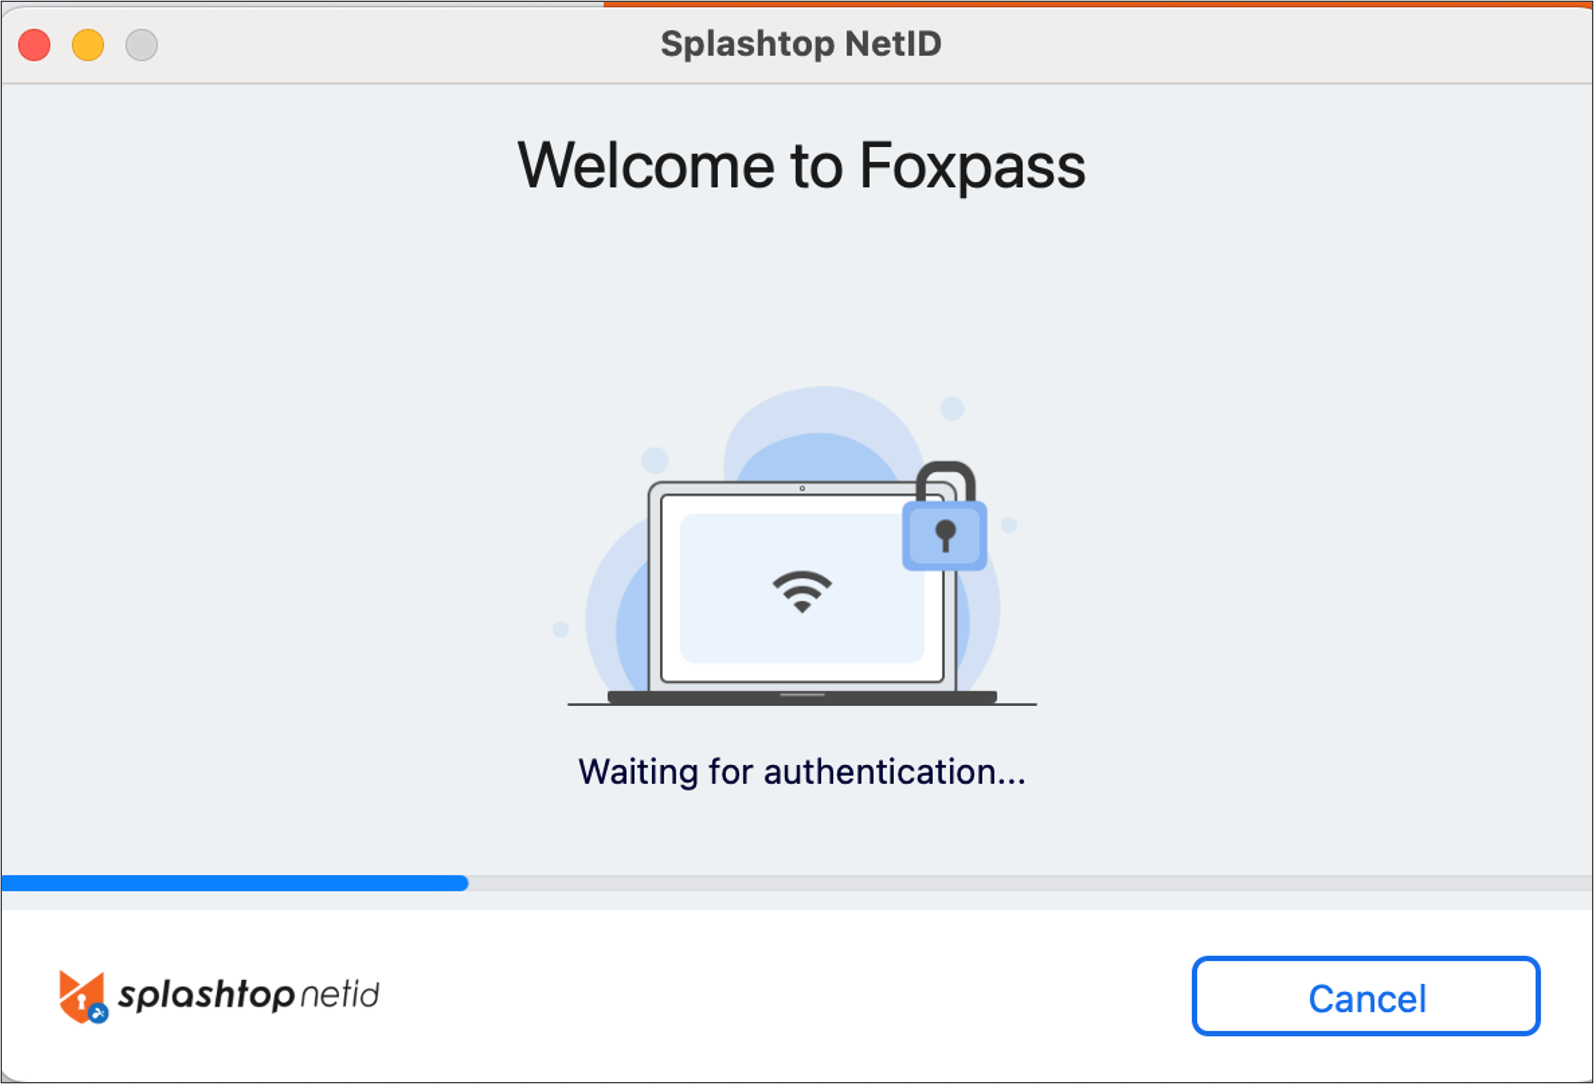Click the unfilled gray part of the progress bar

point(1030,883)
